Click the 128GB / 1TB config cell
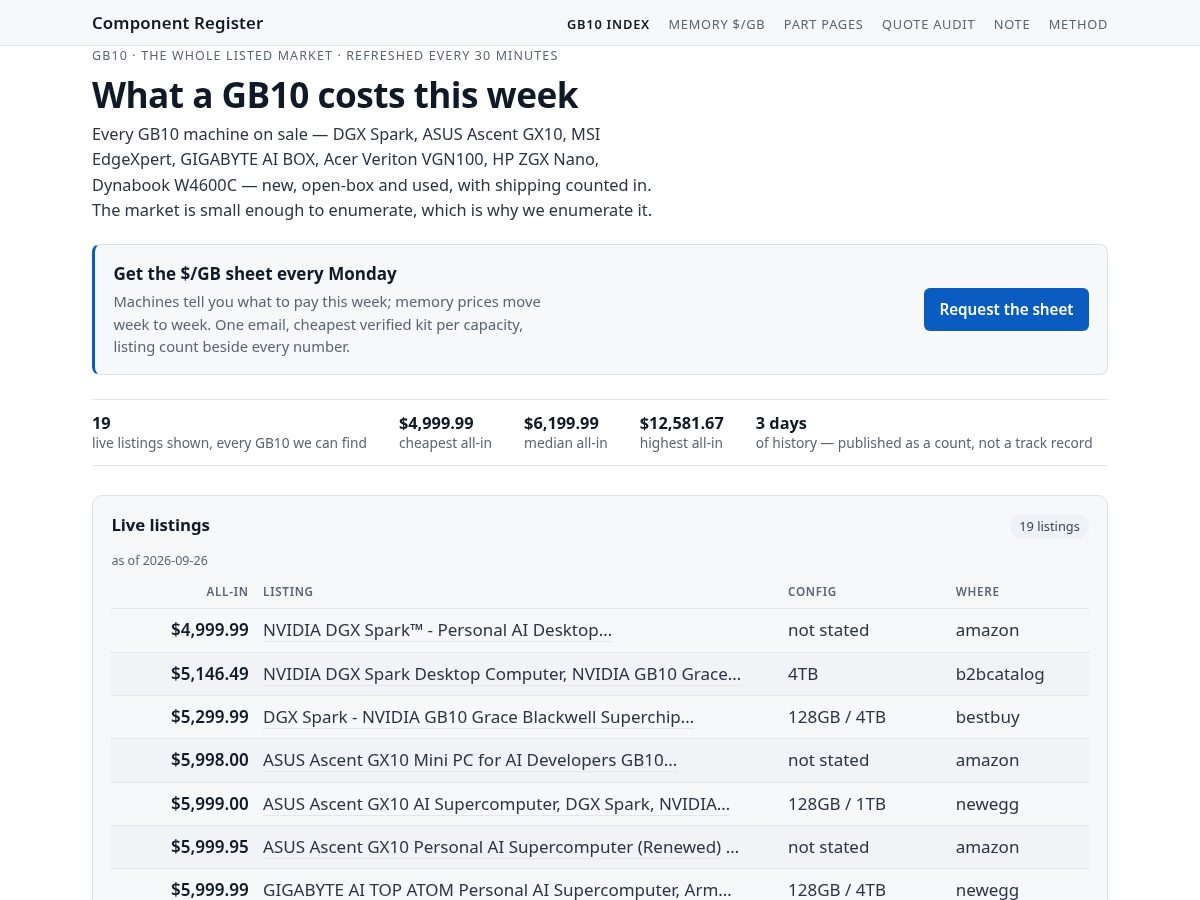 tap(837, 804)
